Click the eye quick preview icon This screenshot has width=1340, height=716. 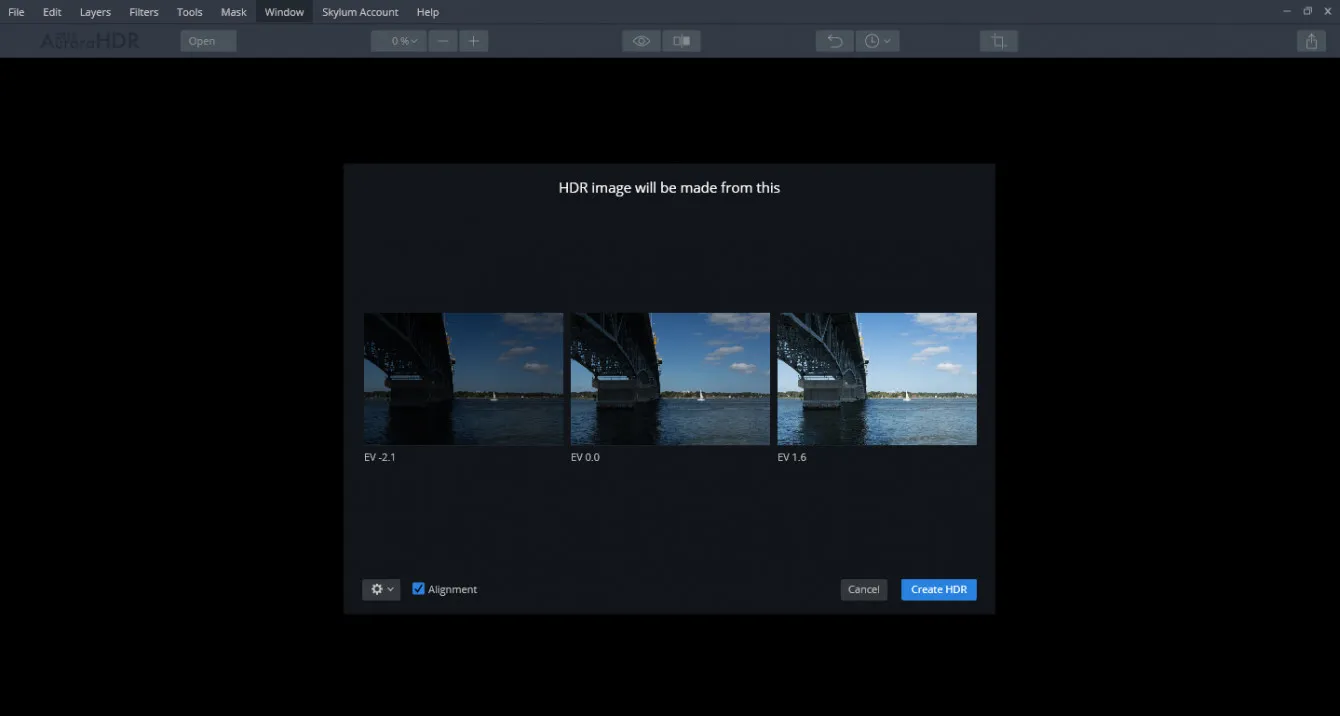click(641, 41)
